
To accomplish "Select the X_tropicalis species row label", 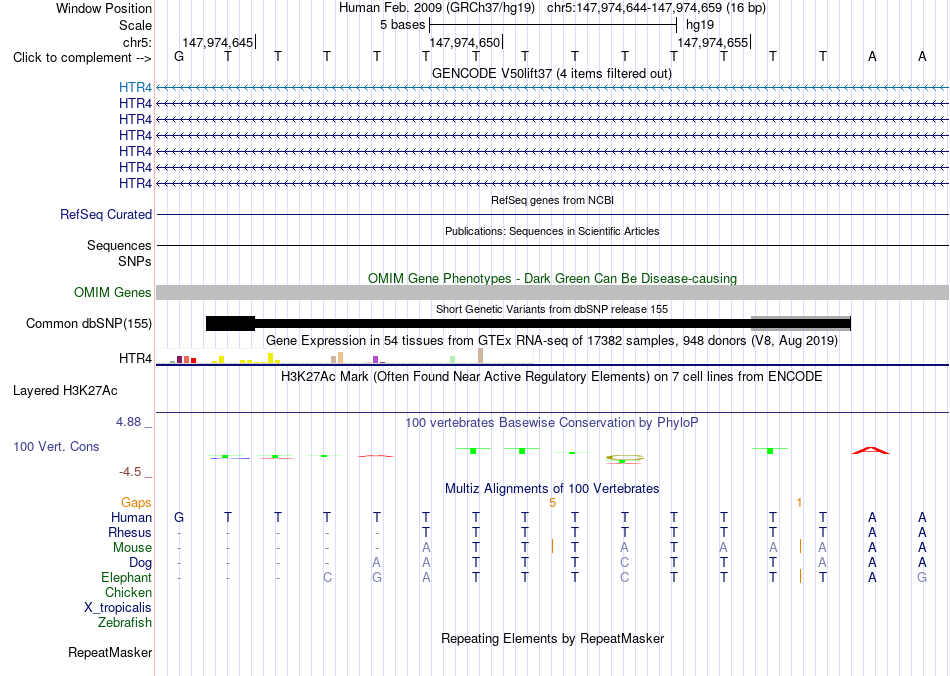I will coord(118,608).
